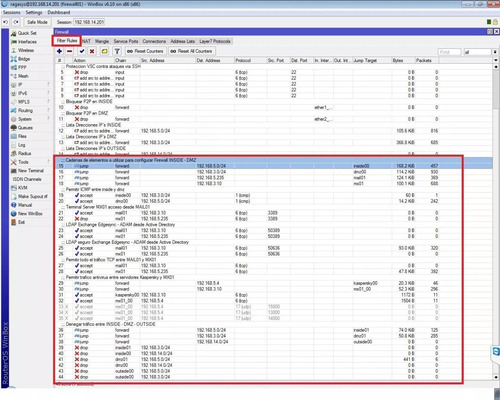
Task: Add a new firewall rule with plus icon
Action: (59, 51)
